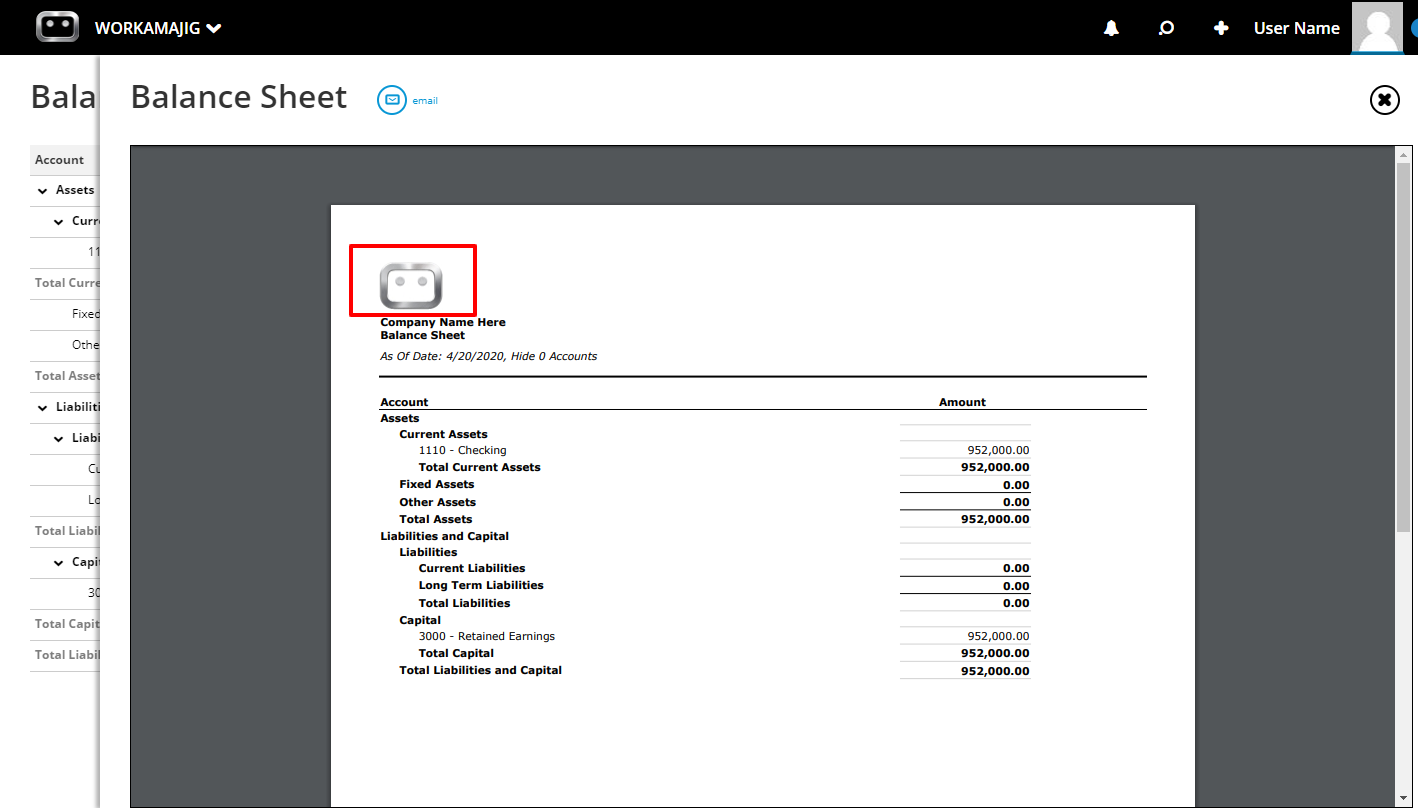Click the 'Total Asset' row in background list
The width and height of the screenshot is (1418, 808).
[65, 376]
